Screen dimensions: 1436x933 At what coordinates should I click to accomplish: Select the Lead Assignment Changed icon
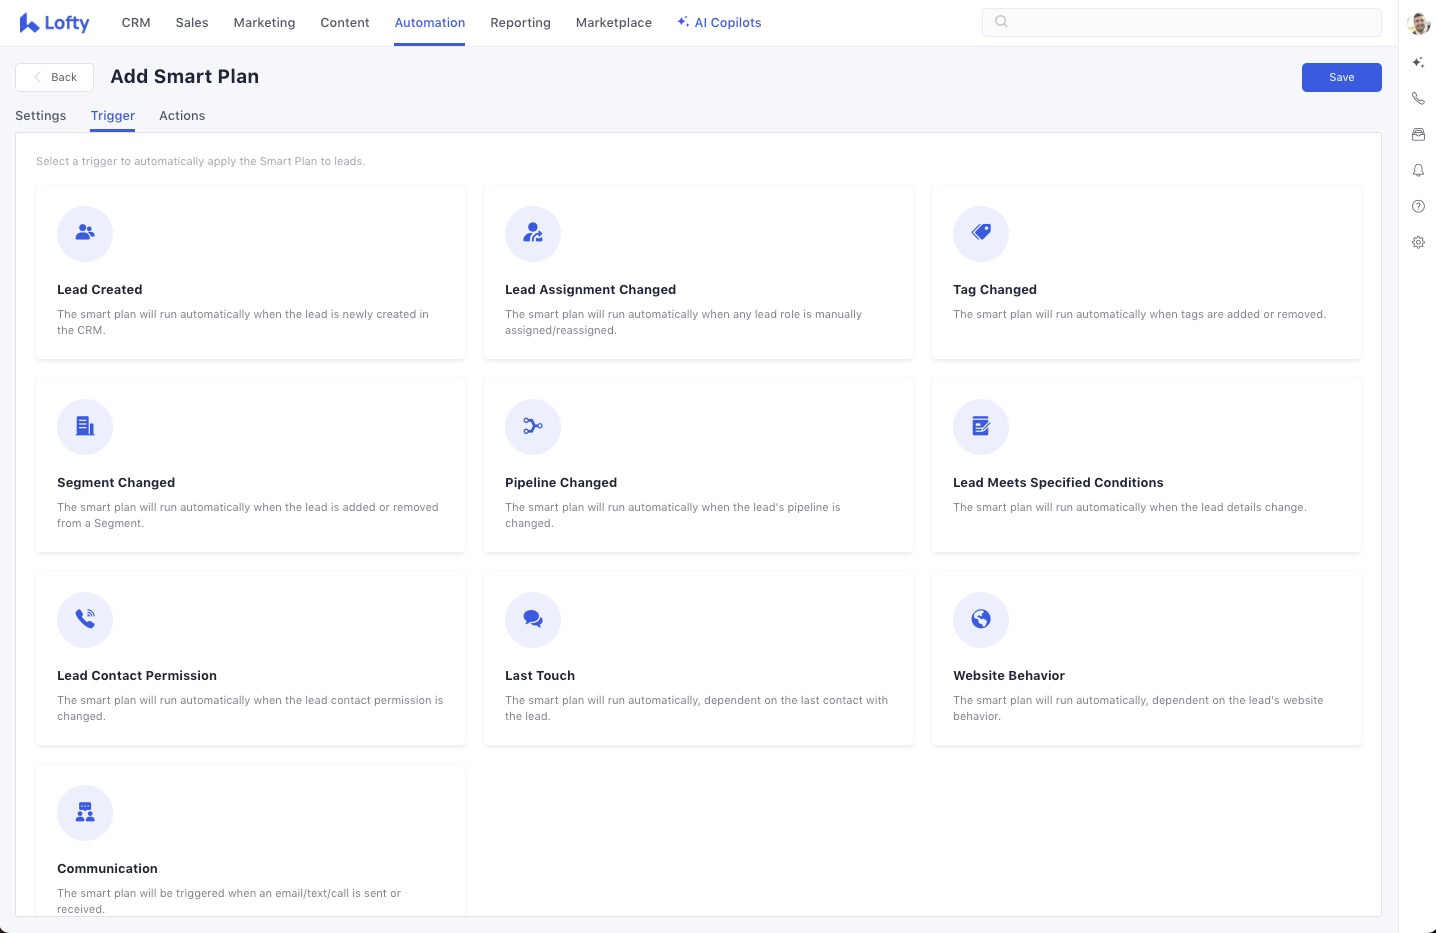tap(533, 233)
